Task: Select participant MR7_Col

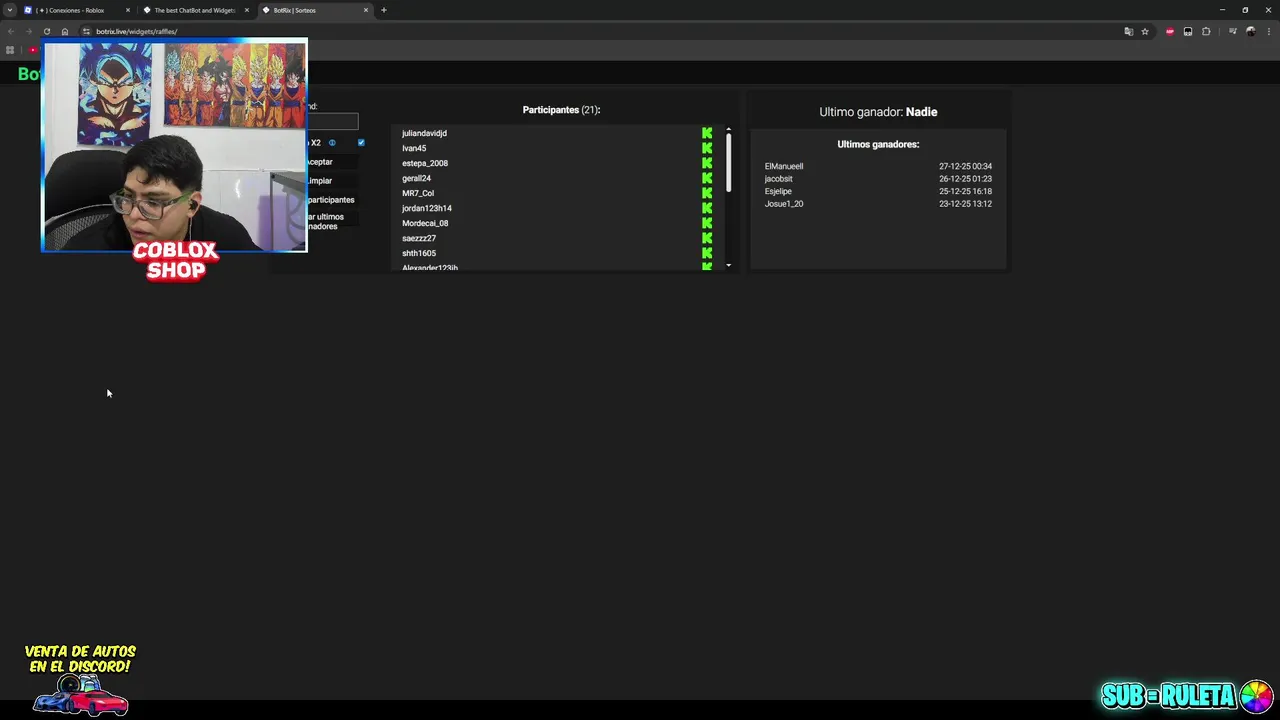Action: [418, 193]
